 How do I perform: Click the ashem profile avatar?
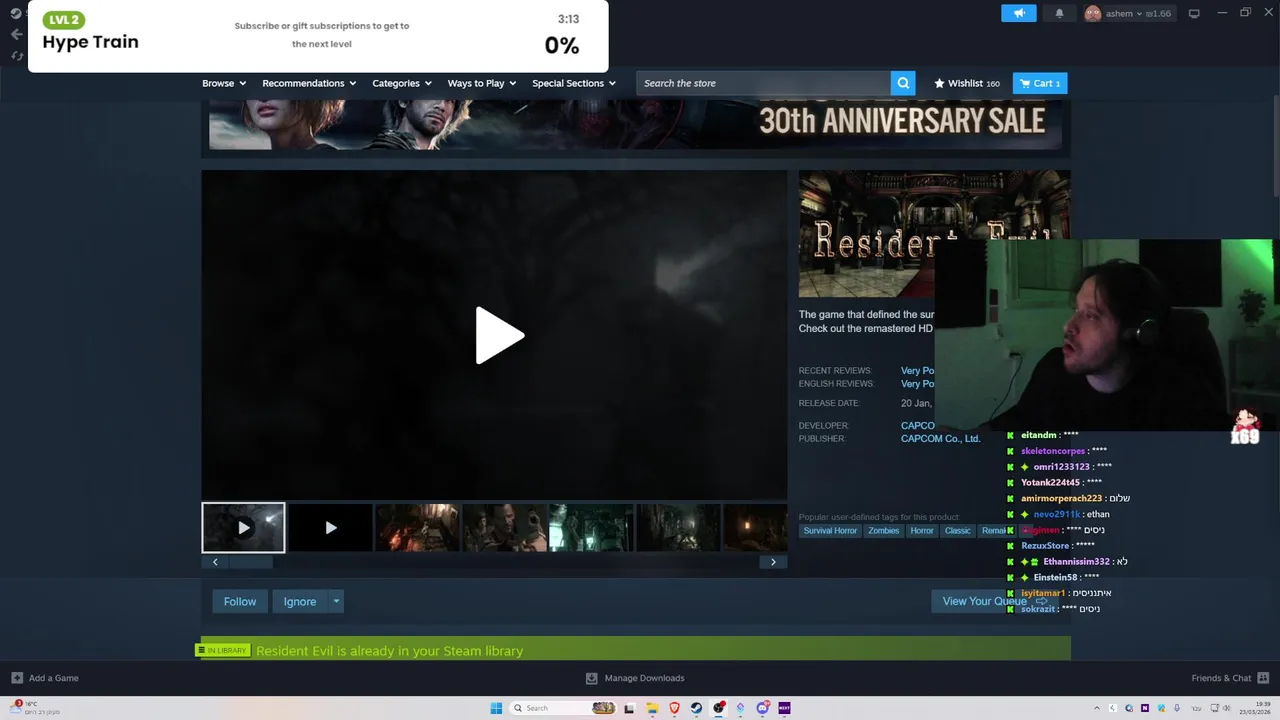click(x=1092, y=13)
